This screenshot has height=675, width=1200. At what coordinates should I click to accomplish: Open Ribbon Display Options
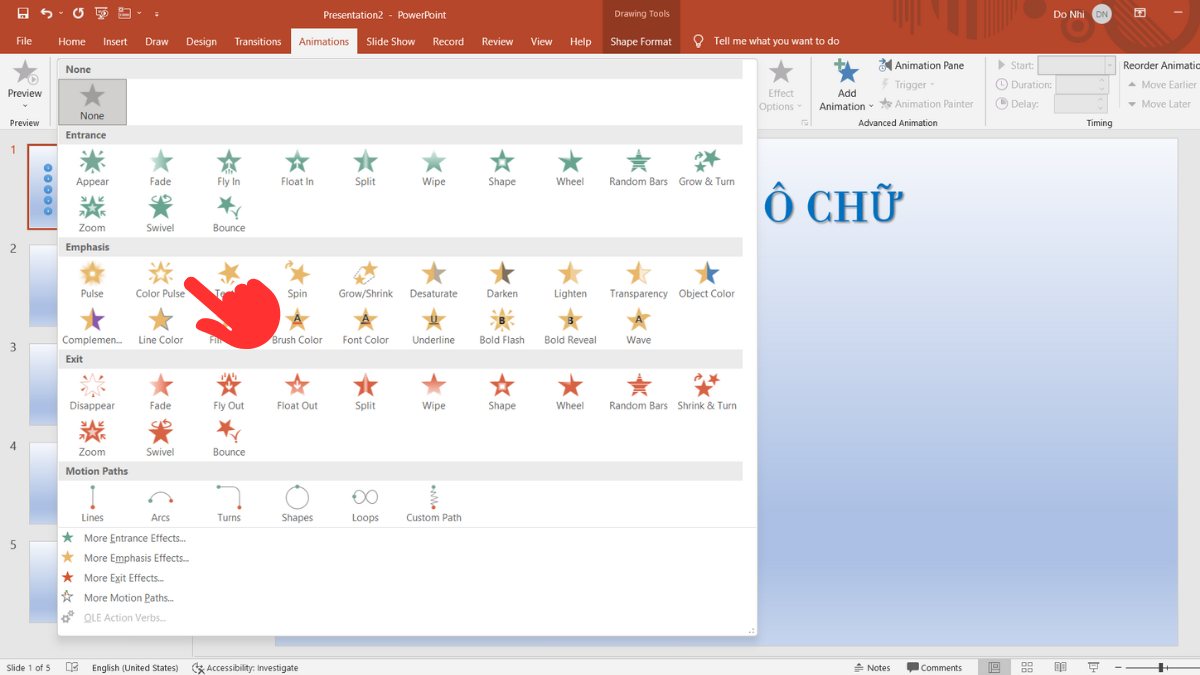[x=1139, y=14]
